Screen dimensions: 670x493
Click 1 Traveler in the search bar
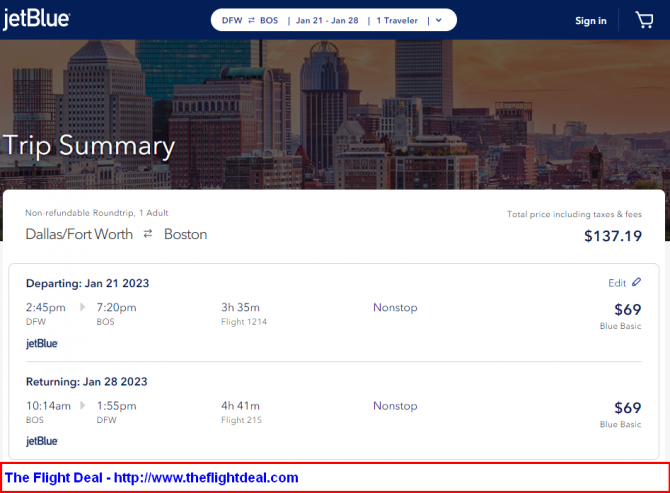click(x=397, y=21)
